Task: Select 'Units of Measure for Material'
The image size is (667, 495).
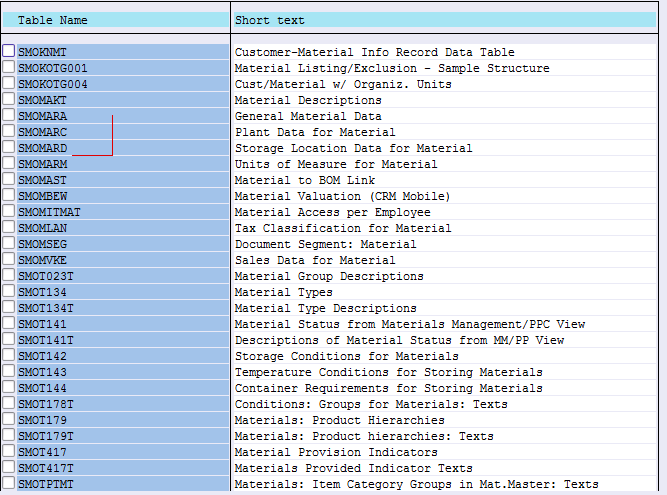Action: [336, 164]
